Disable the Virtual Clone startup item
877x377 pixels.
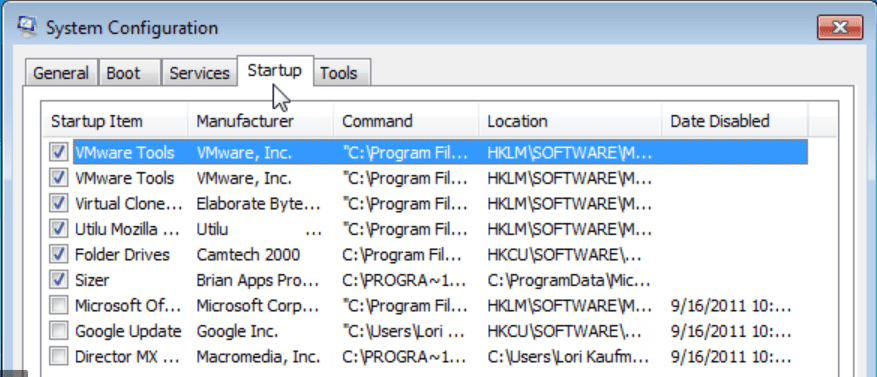coord(59,204)
